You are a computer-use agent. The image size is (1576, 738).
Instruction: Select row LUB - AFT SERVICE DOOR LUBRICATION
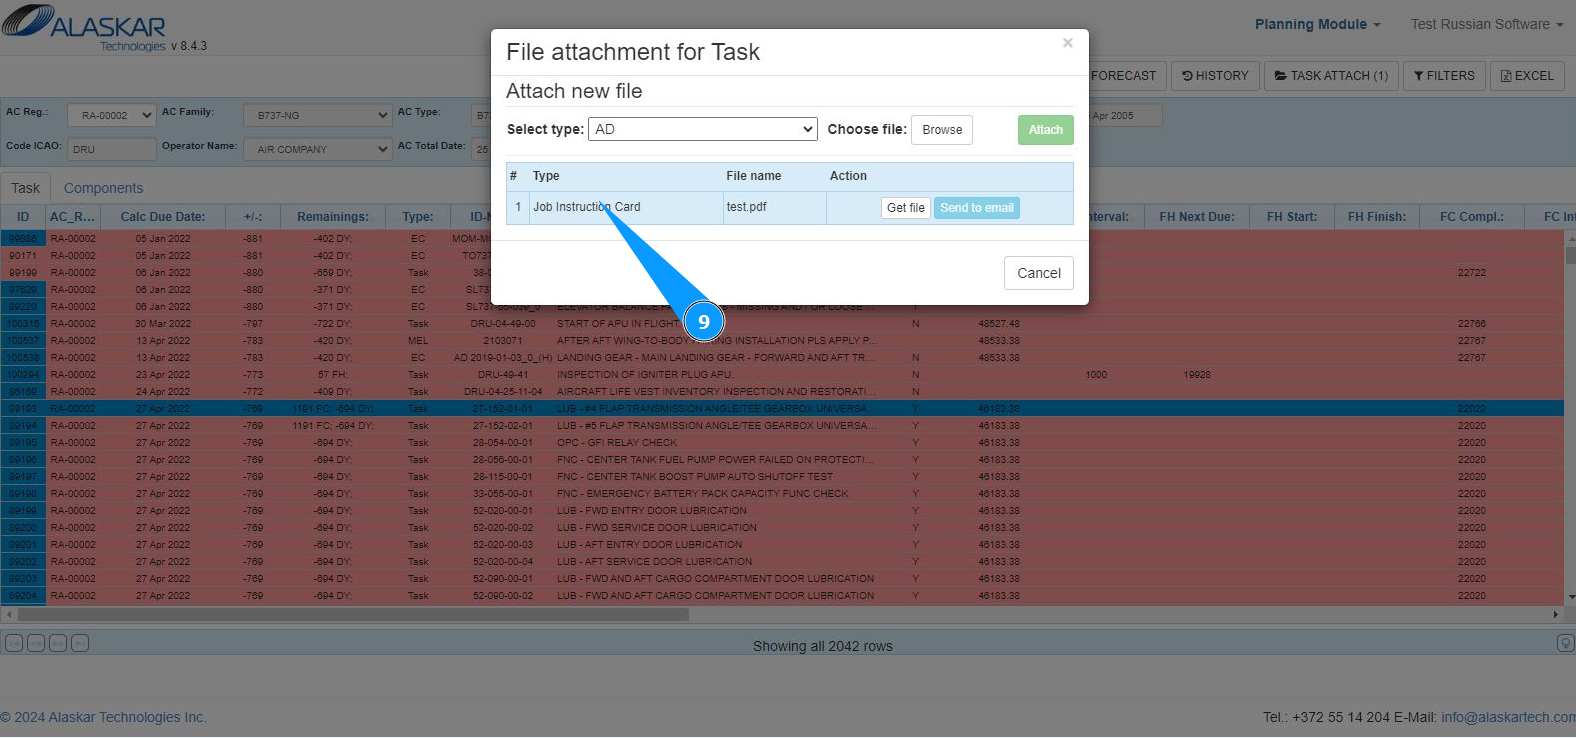point(782,561)
